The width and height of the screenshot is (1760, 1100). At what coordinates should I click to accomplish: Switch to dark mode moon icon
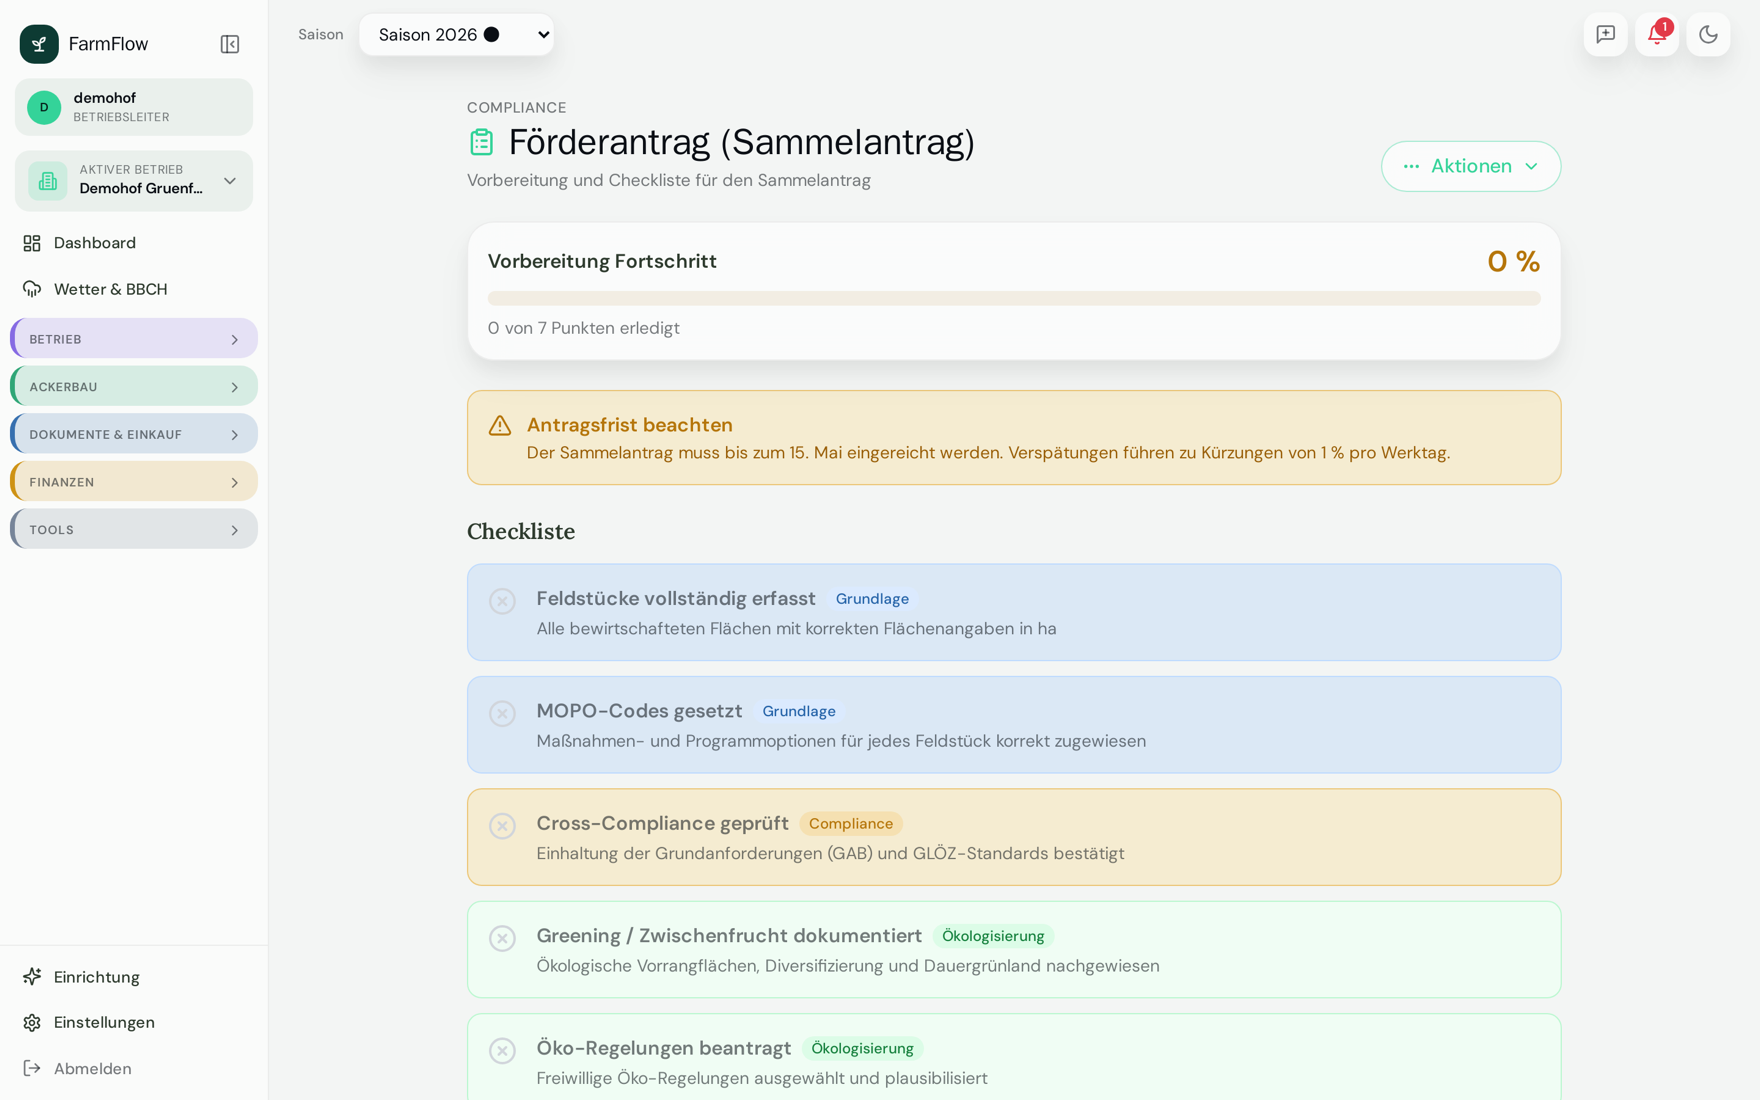pos(1708,34)
